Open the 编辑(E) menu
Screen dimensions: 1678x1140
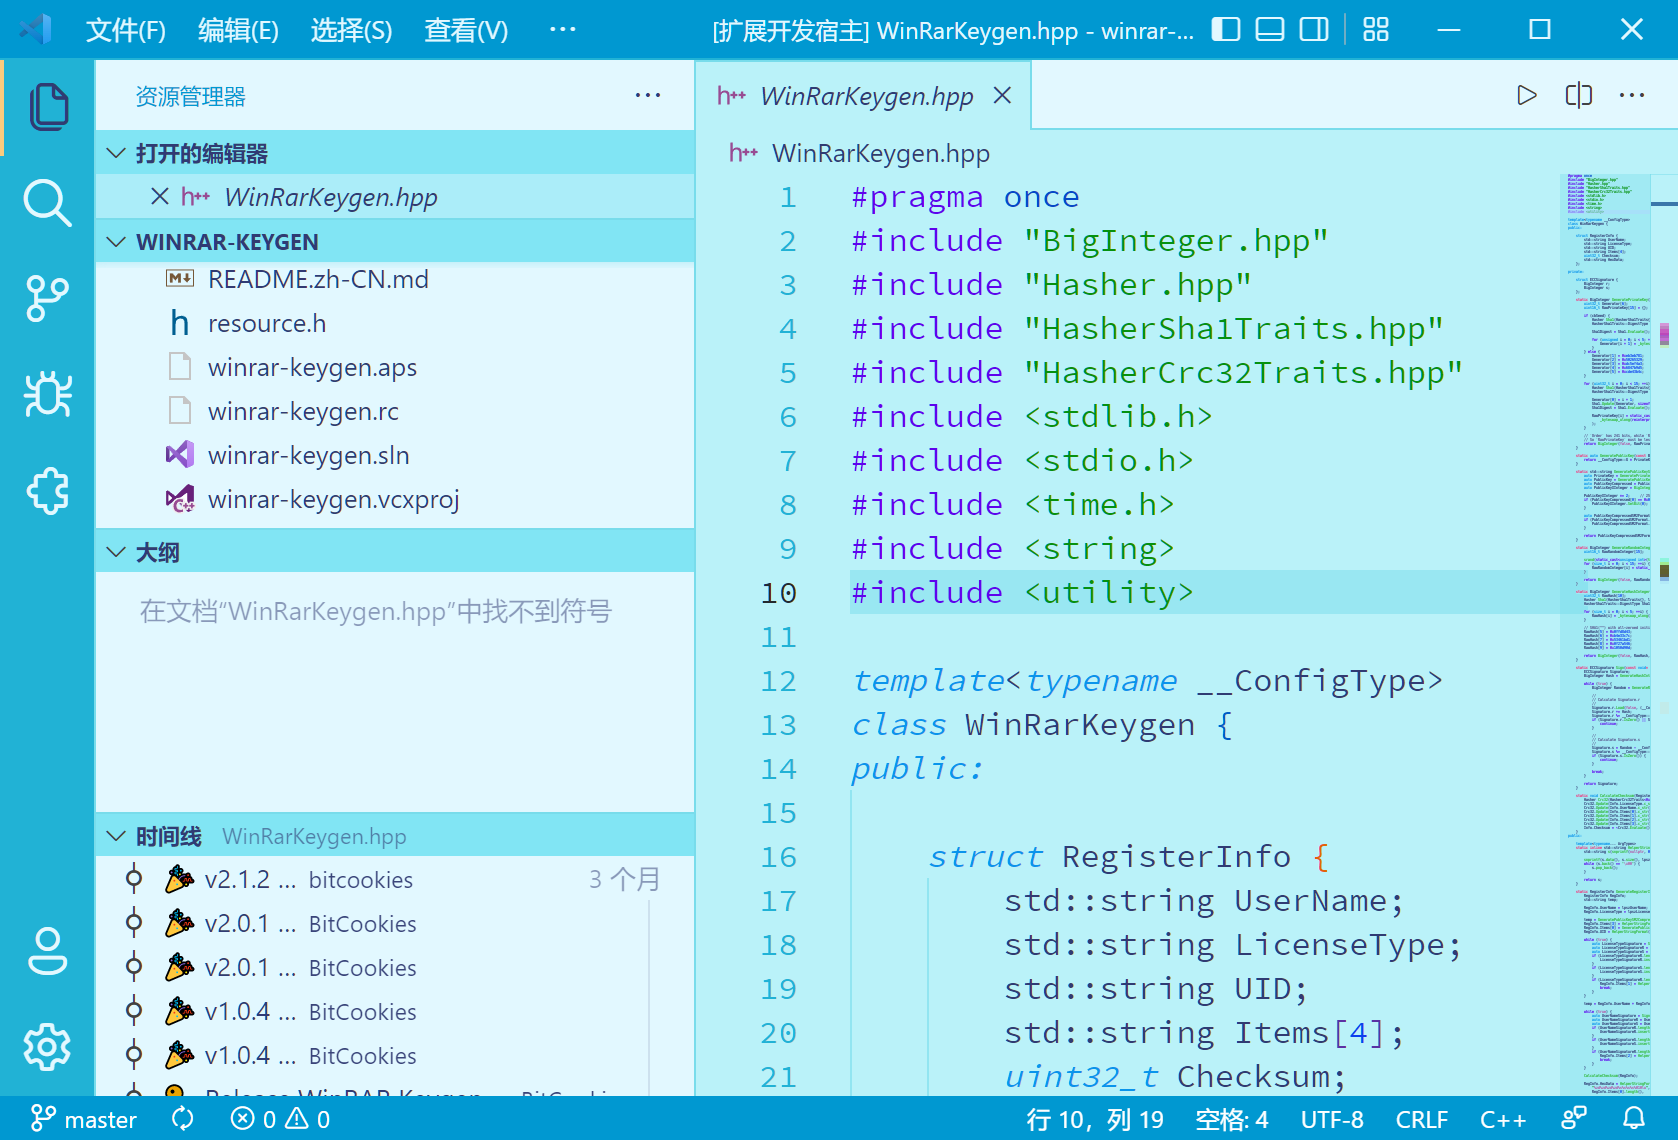[238, 30]
